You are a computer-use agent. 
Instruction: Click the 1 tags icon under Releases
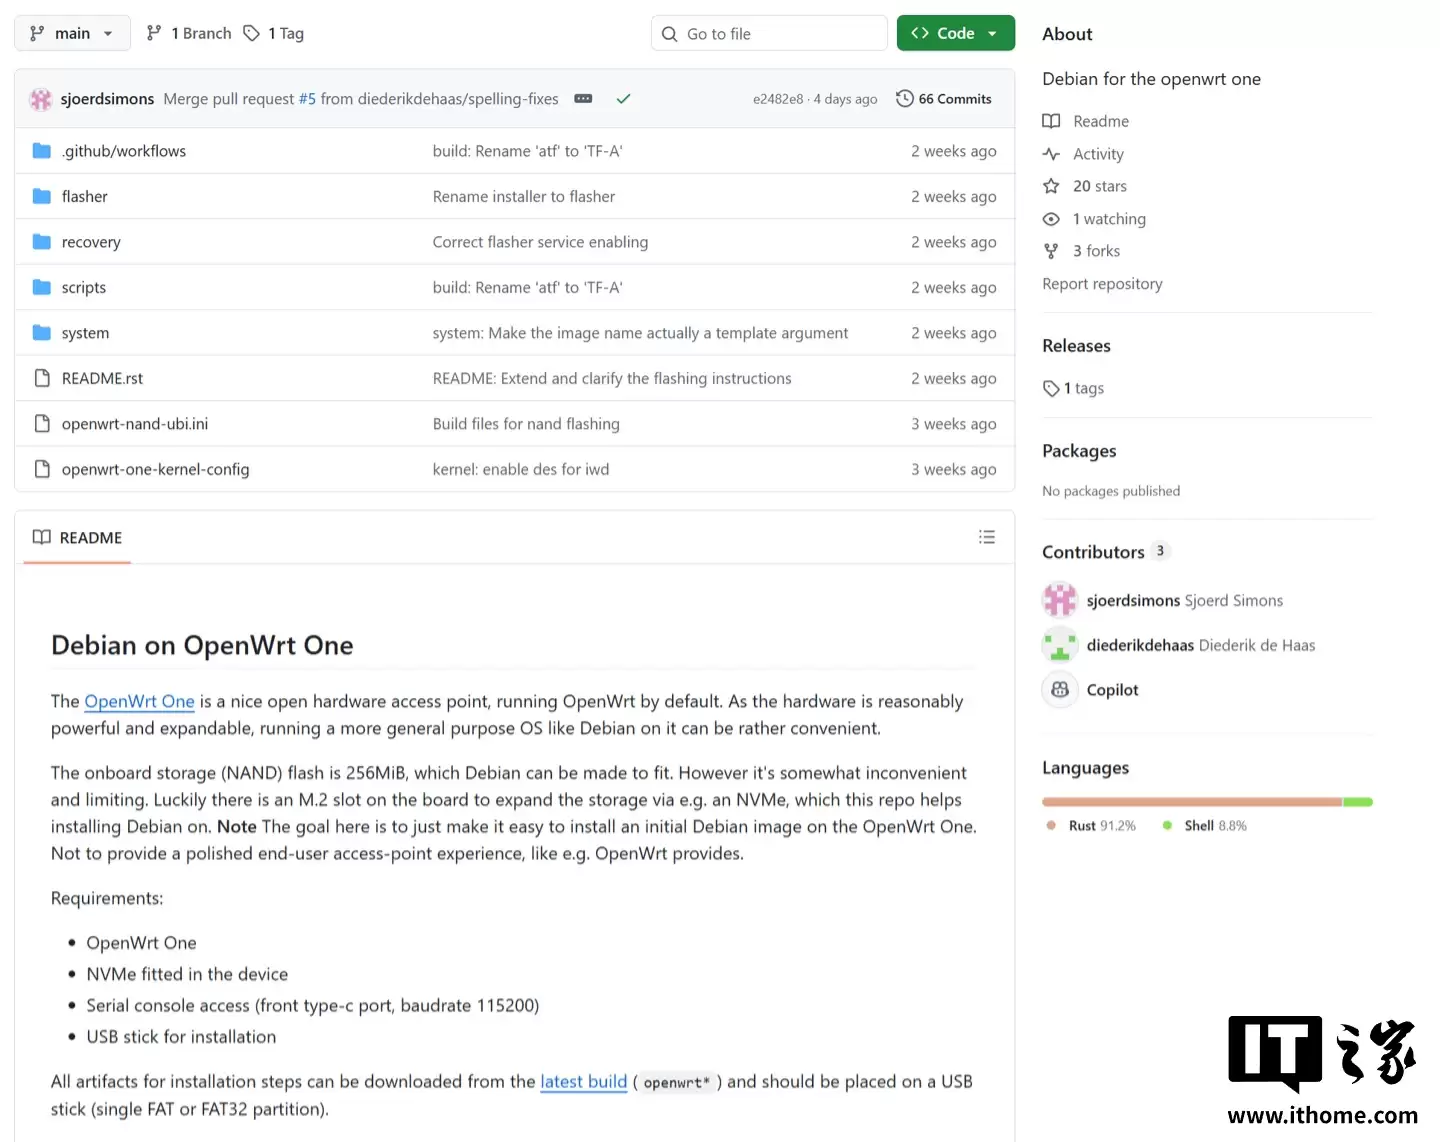click(1051, 388)
